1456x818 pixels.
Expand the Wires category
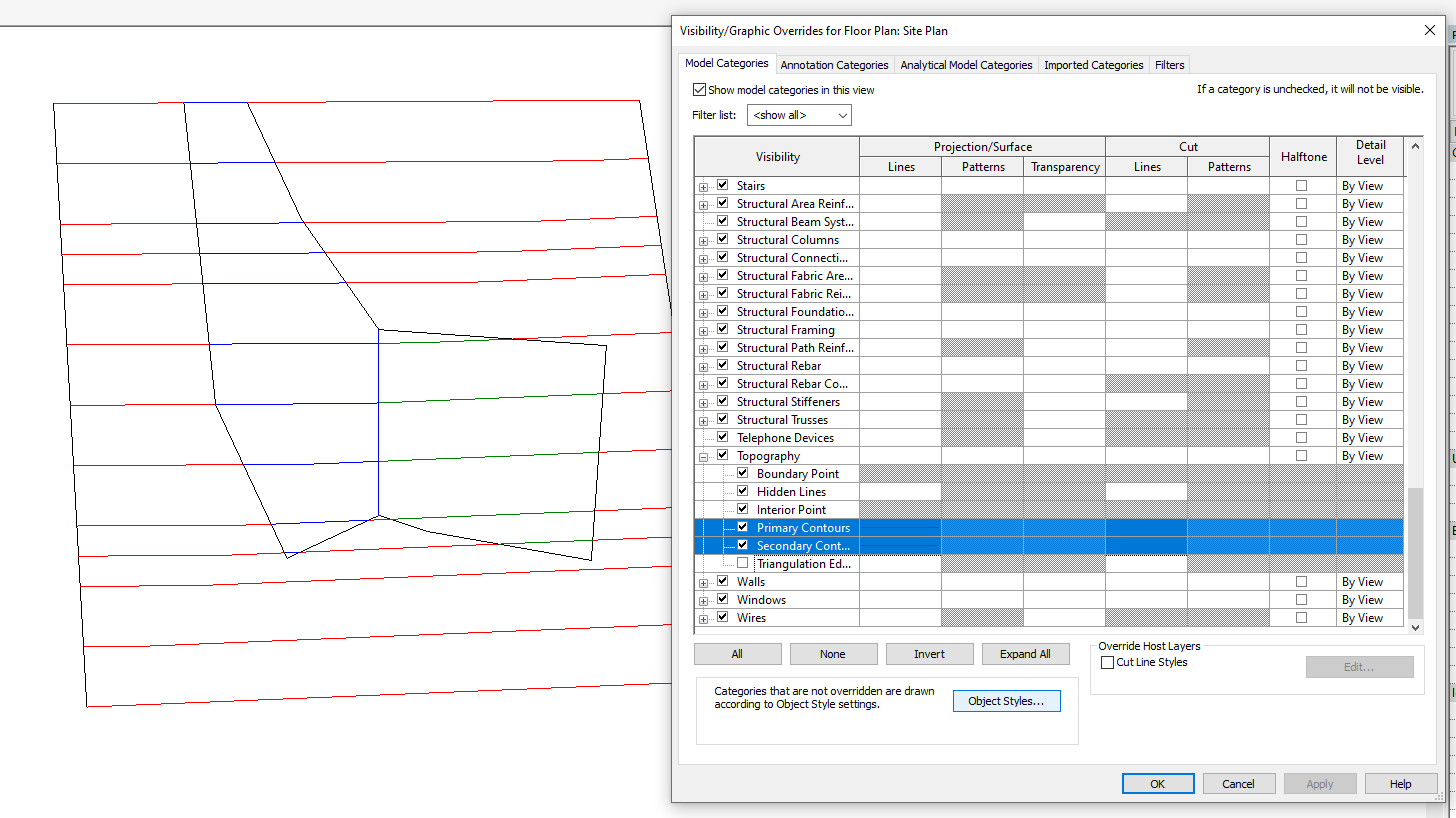pyautogui.click(x=703, y=619)
